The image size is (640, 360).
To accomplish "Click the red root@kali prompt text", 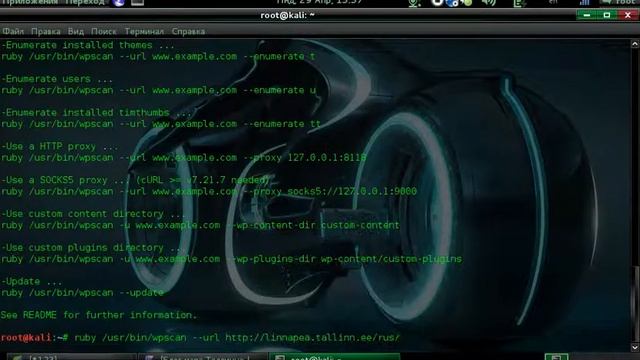I will [26, 338].
